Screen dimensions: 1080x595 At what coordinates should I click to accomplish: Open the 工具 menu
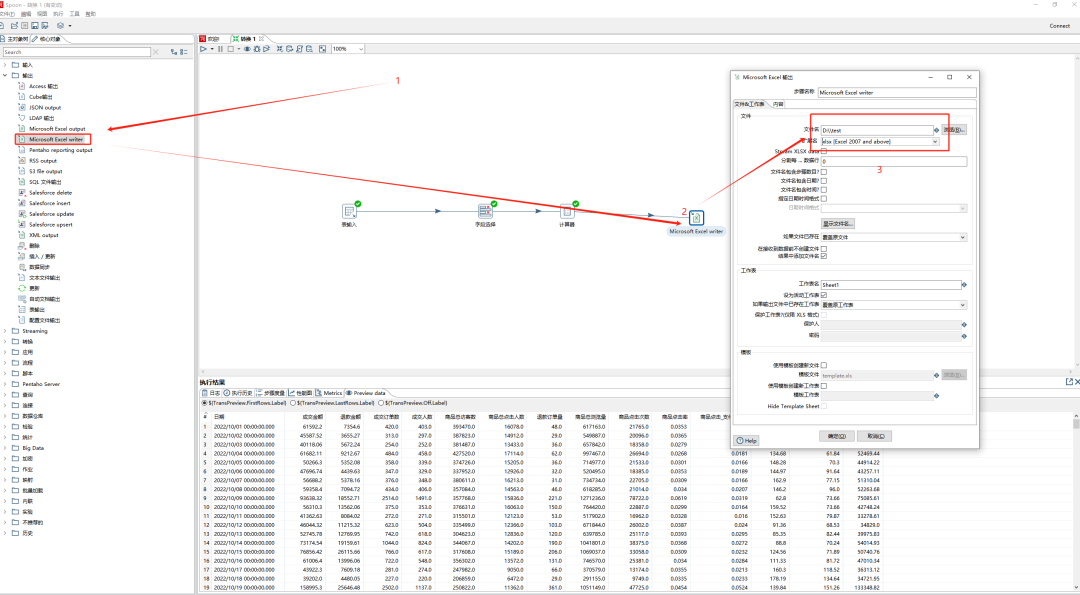pos(74,14)
